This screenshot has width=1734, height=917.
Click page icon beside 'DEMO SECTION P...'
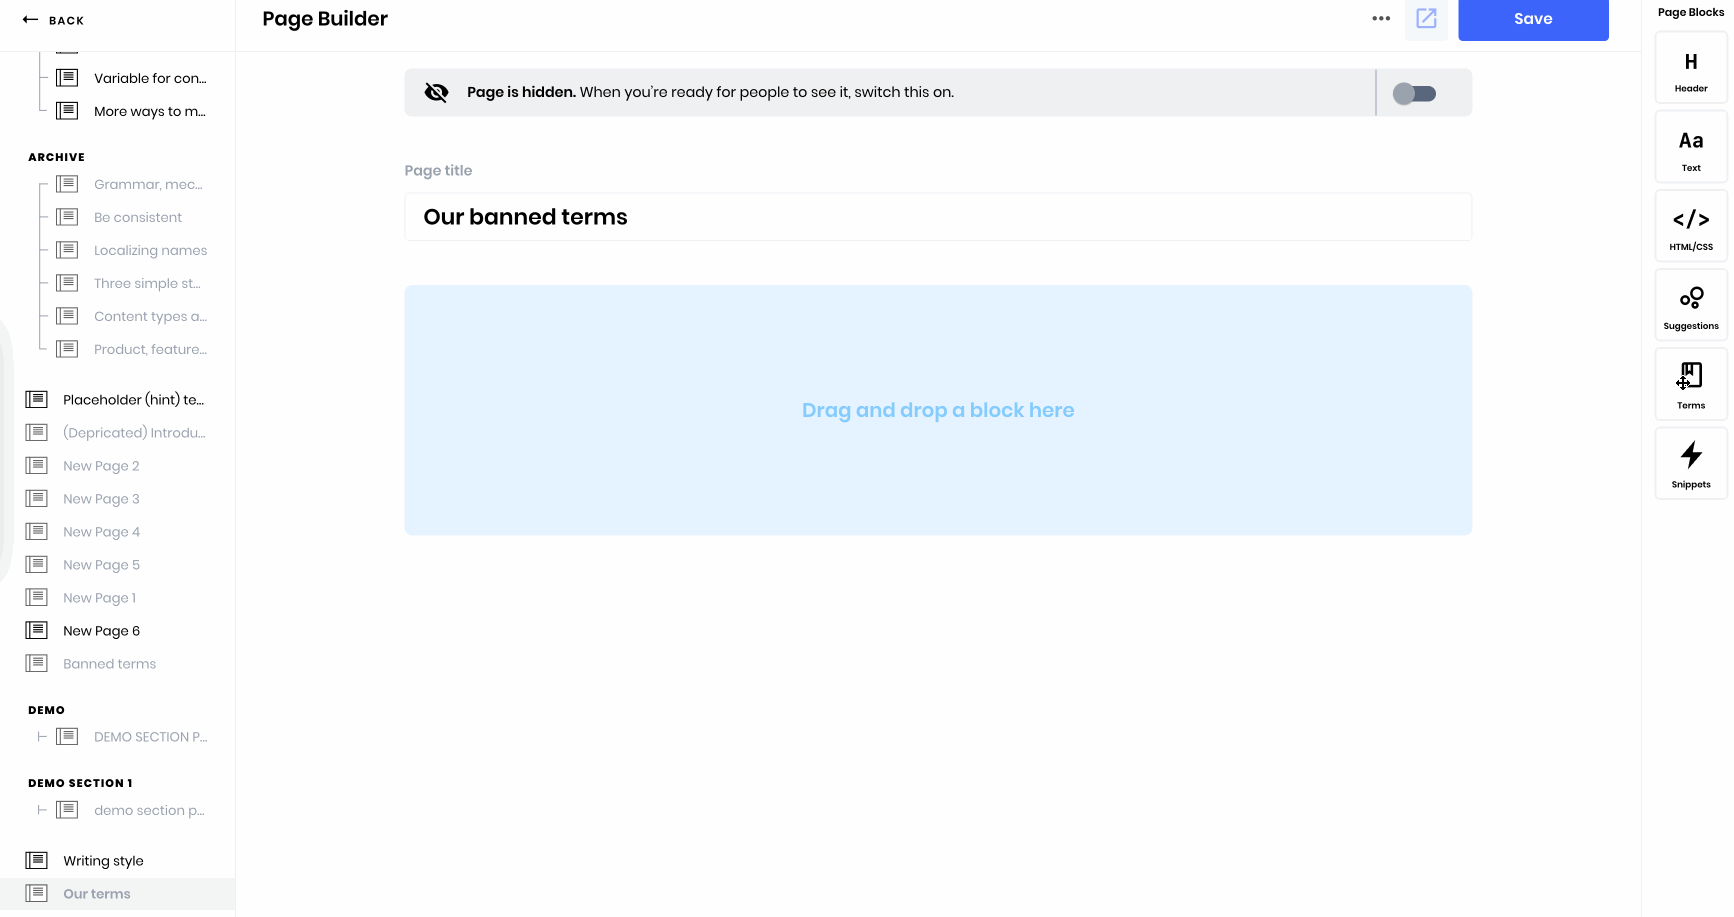pyautogui.click(x=67, y=736)
